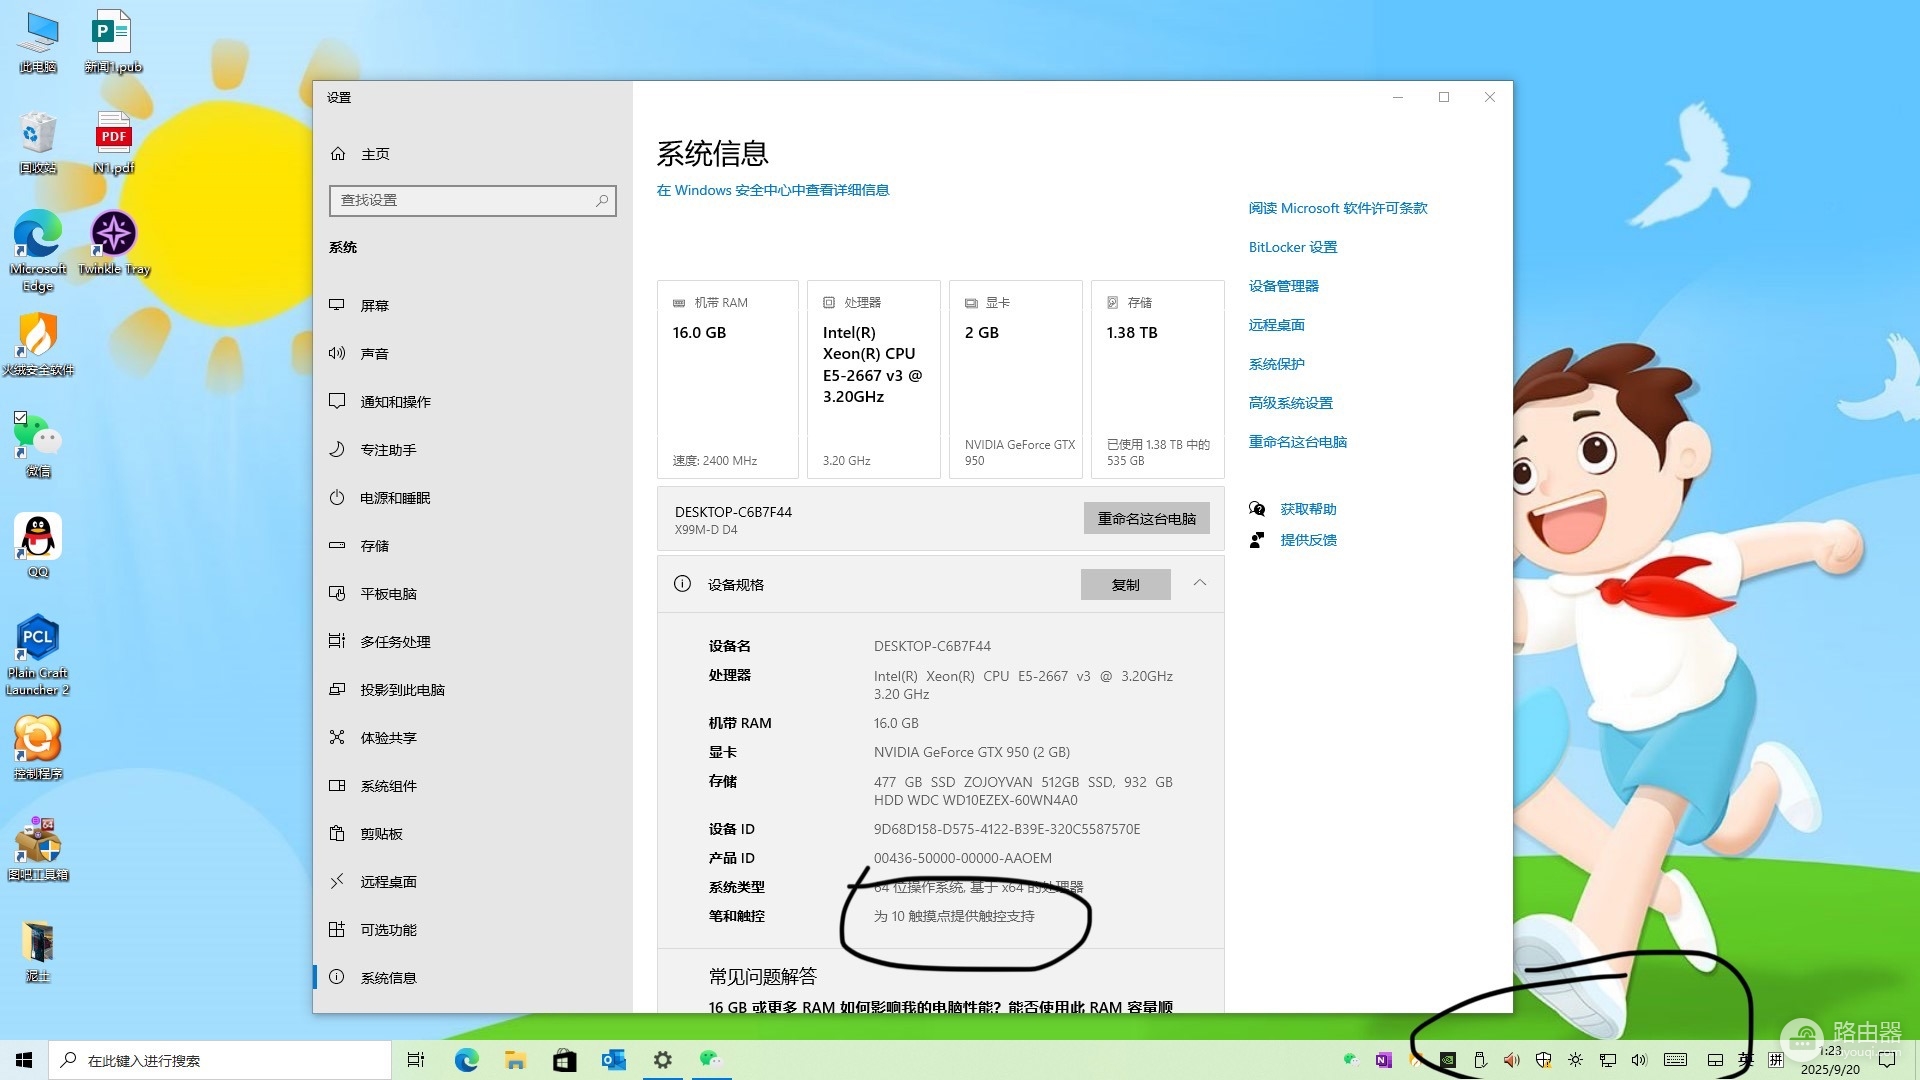The height and width of the screenshot is (1080, 1920).
Task: Go to 通知和操作 settings
Action: point(473,401)
